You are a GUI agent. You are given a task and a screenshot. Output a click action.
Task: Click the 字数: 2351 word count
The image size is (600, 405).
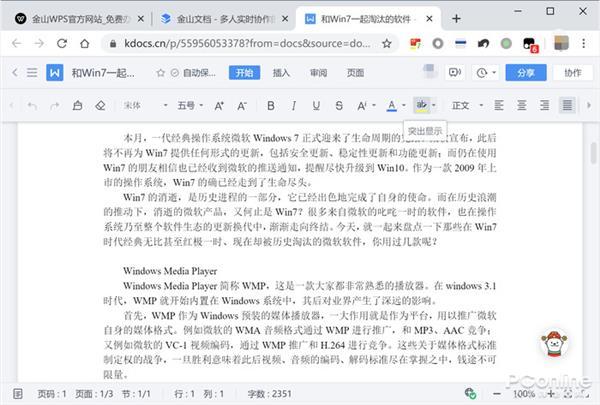point(269,394)
